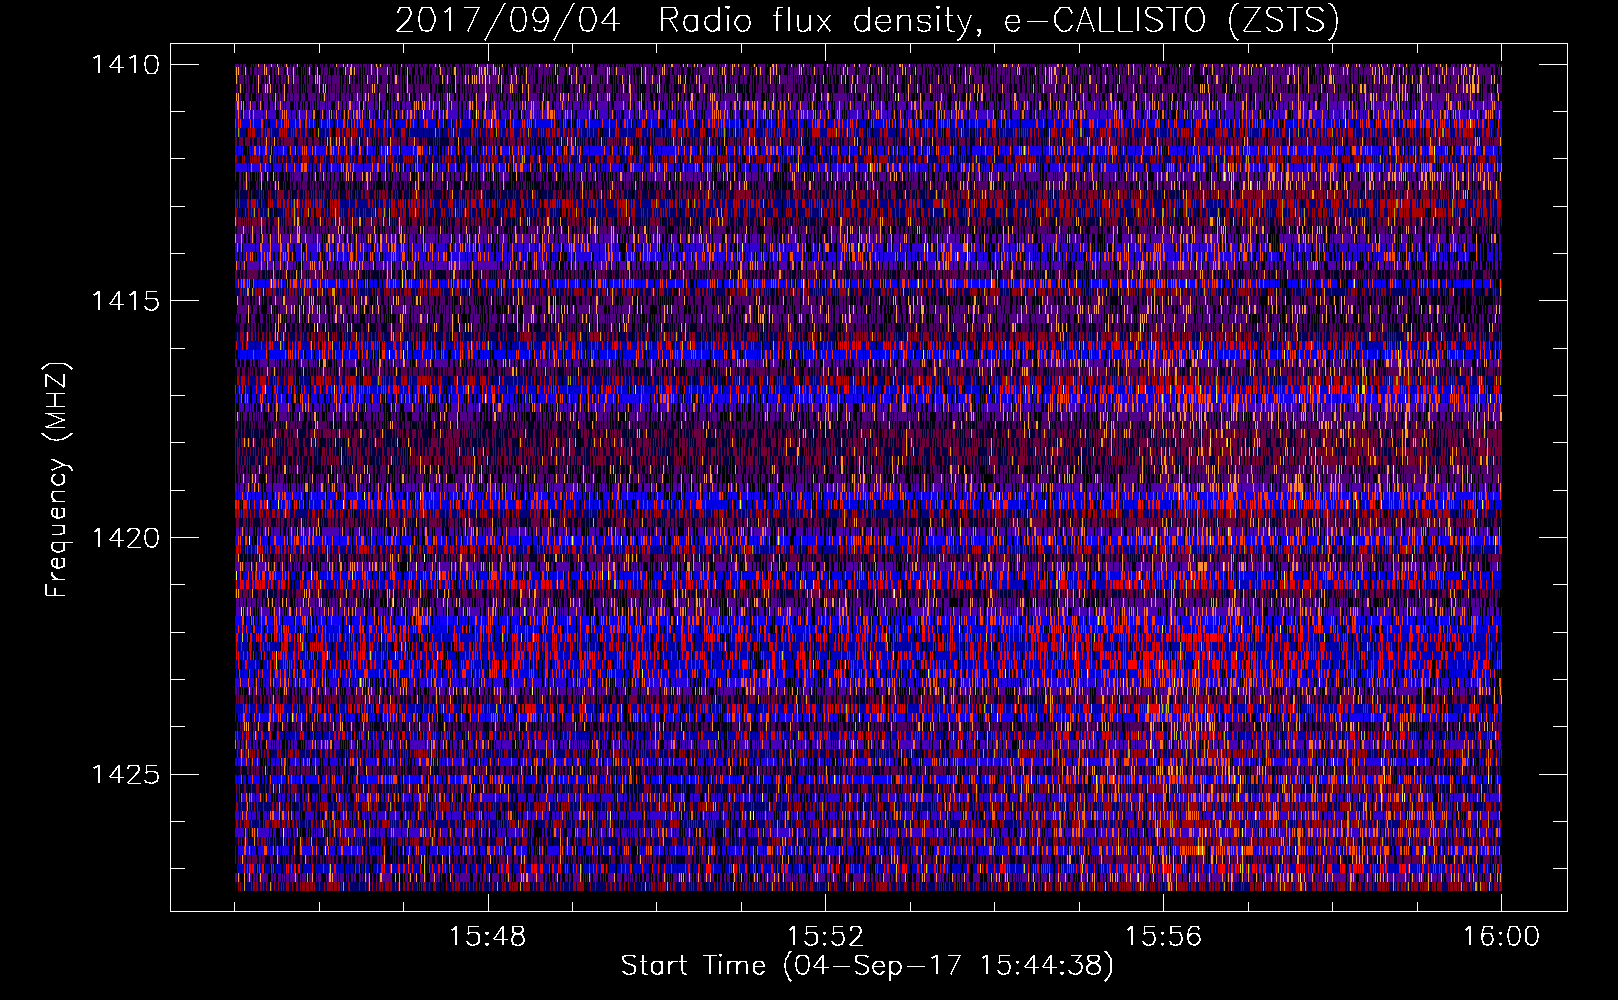1618x1000 pixels.
Task: Click the 1420 frequency axis label
Action: (x=125, y=538)
